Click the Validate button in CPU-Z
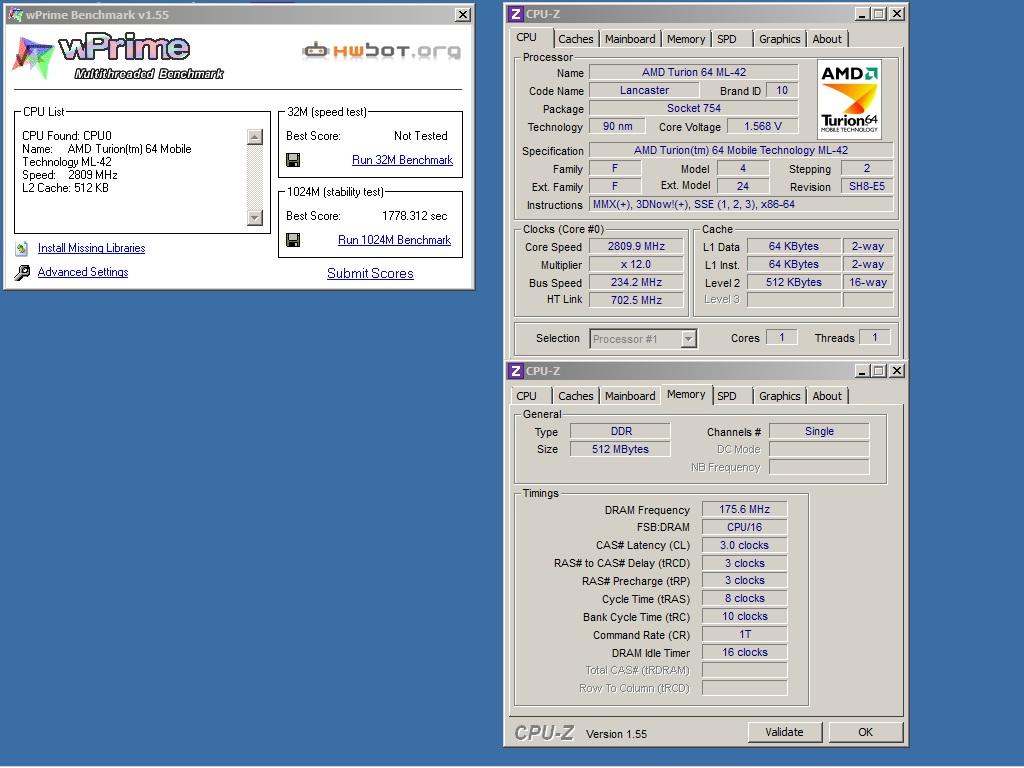 point(784,732)
